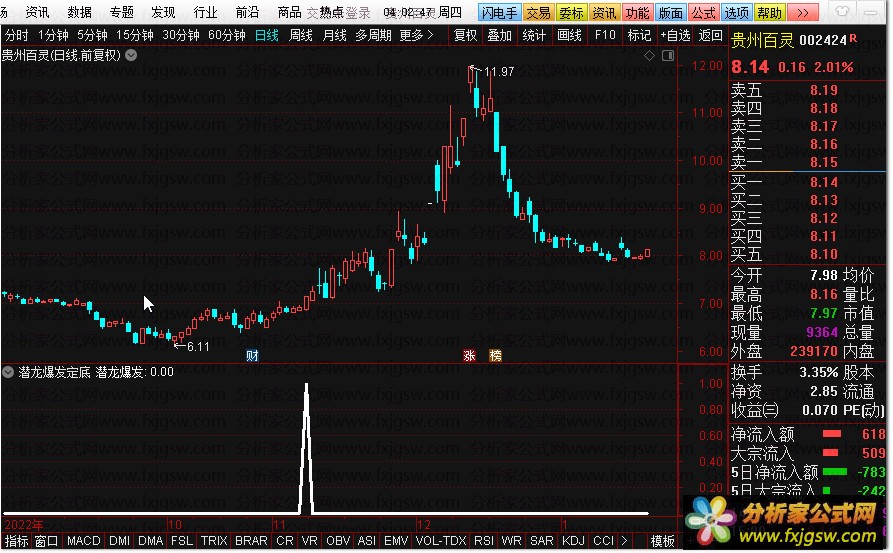
Task: Click 标记 toolbar item
Action: click(639, 35)
